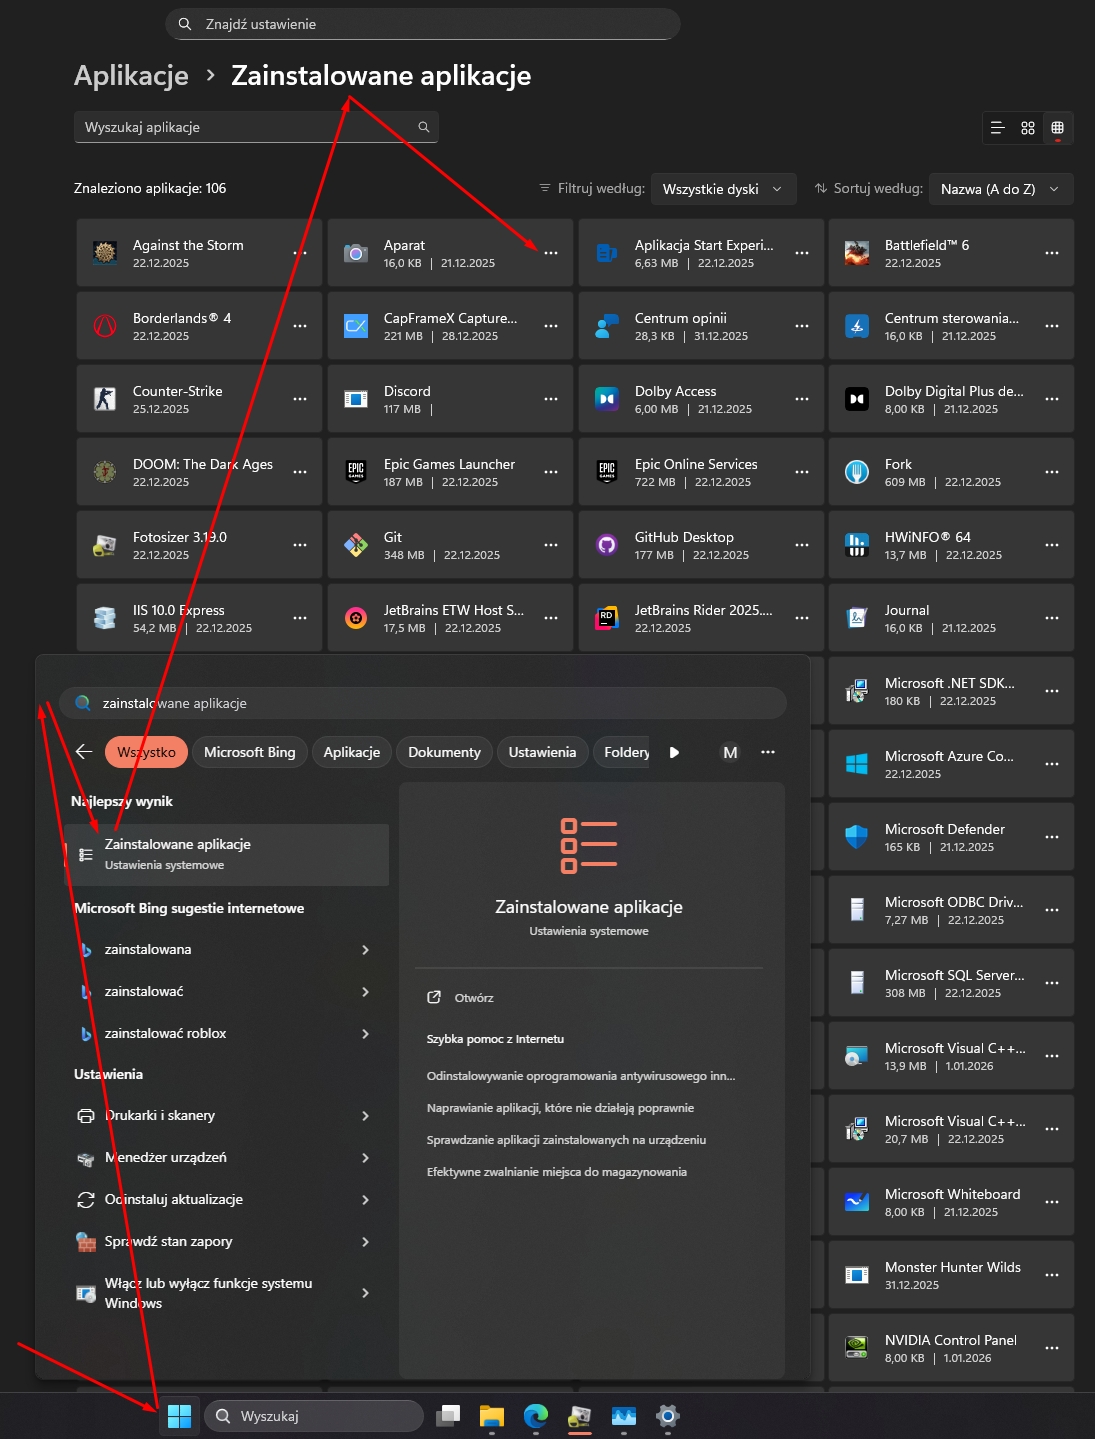
Task: Open the 'Wszystkie dyski' filter dropdown
Action: click(723, 189)
